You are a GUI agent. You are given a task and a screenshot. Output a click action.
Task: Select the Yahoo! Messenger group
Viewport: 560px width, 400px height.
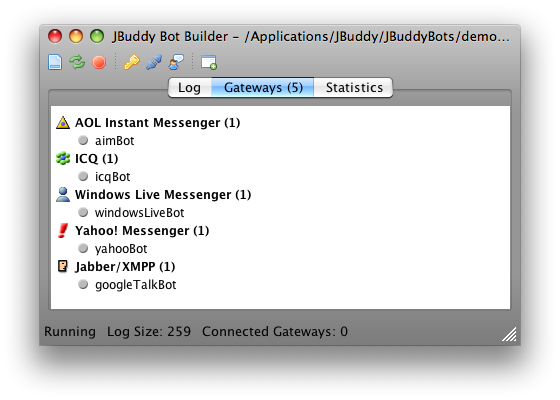click(x=142, y=231)
